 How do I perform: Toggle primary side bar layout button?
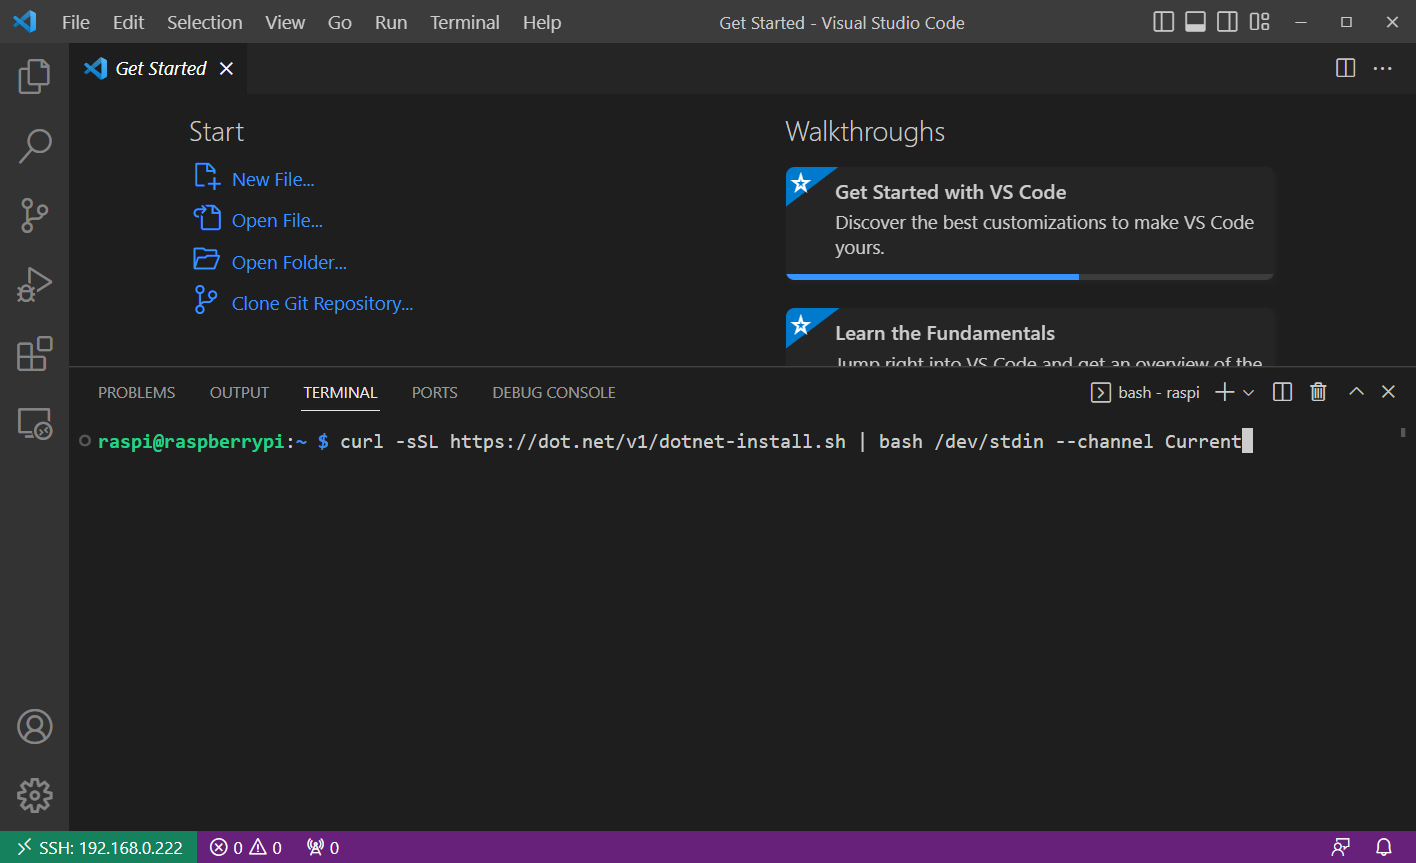point(1163,22)
